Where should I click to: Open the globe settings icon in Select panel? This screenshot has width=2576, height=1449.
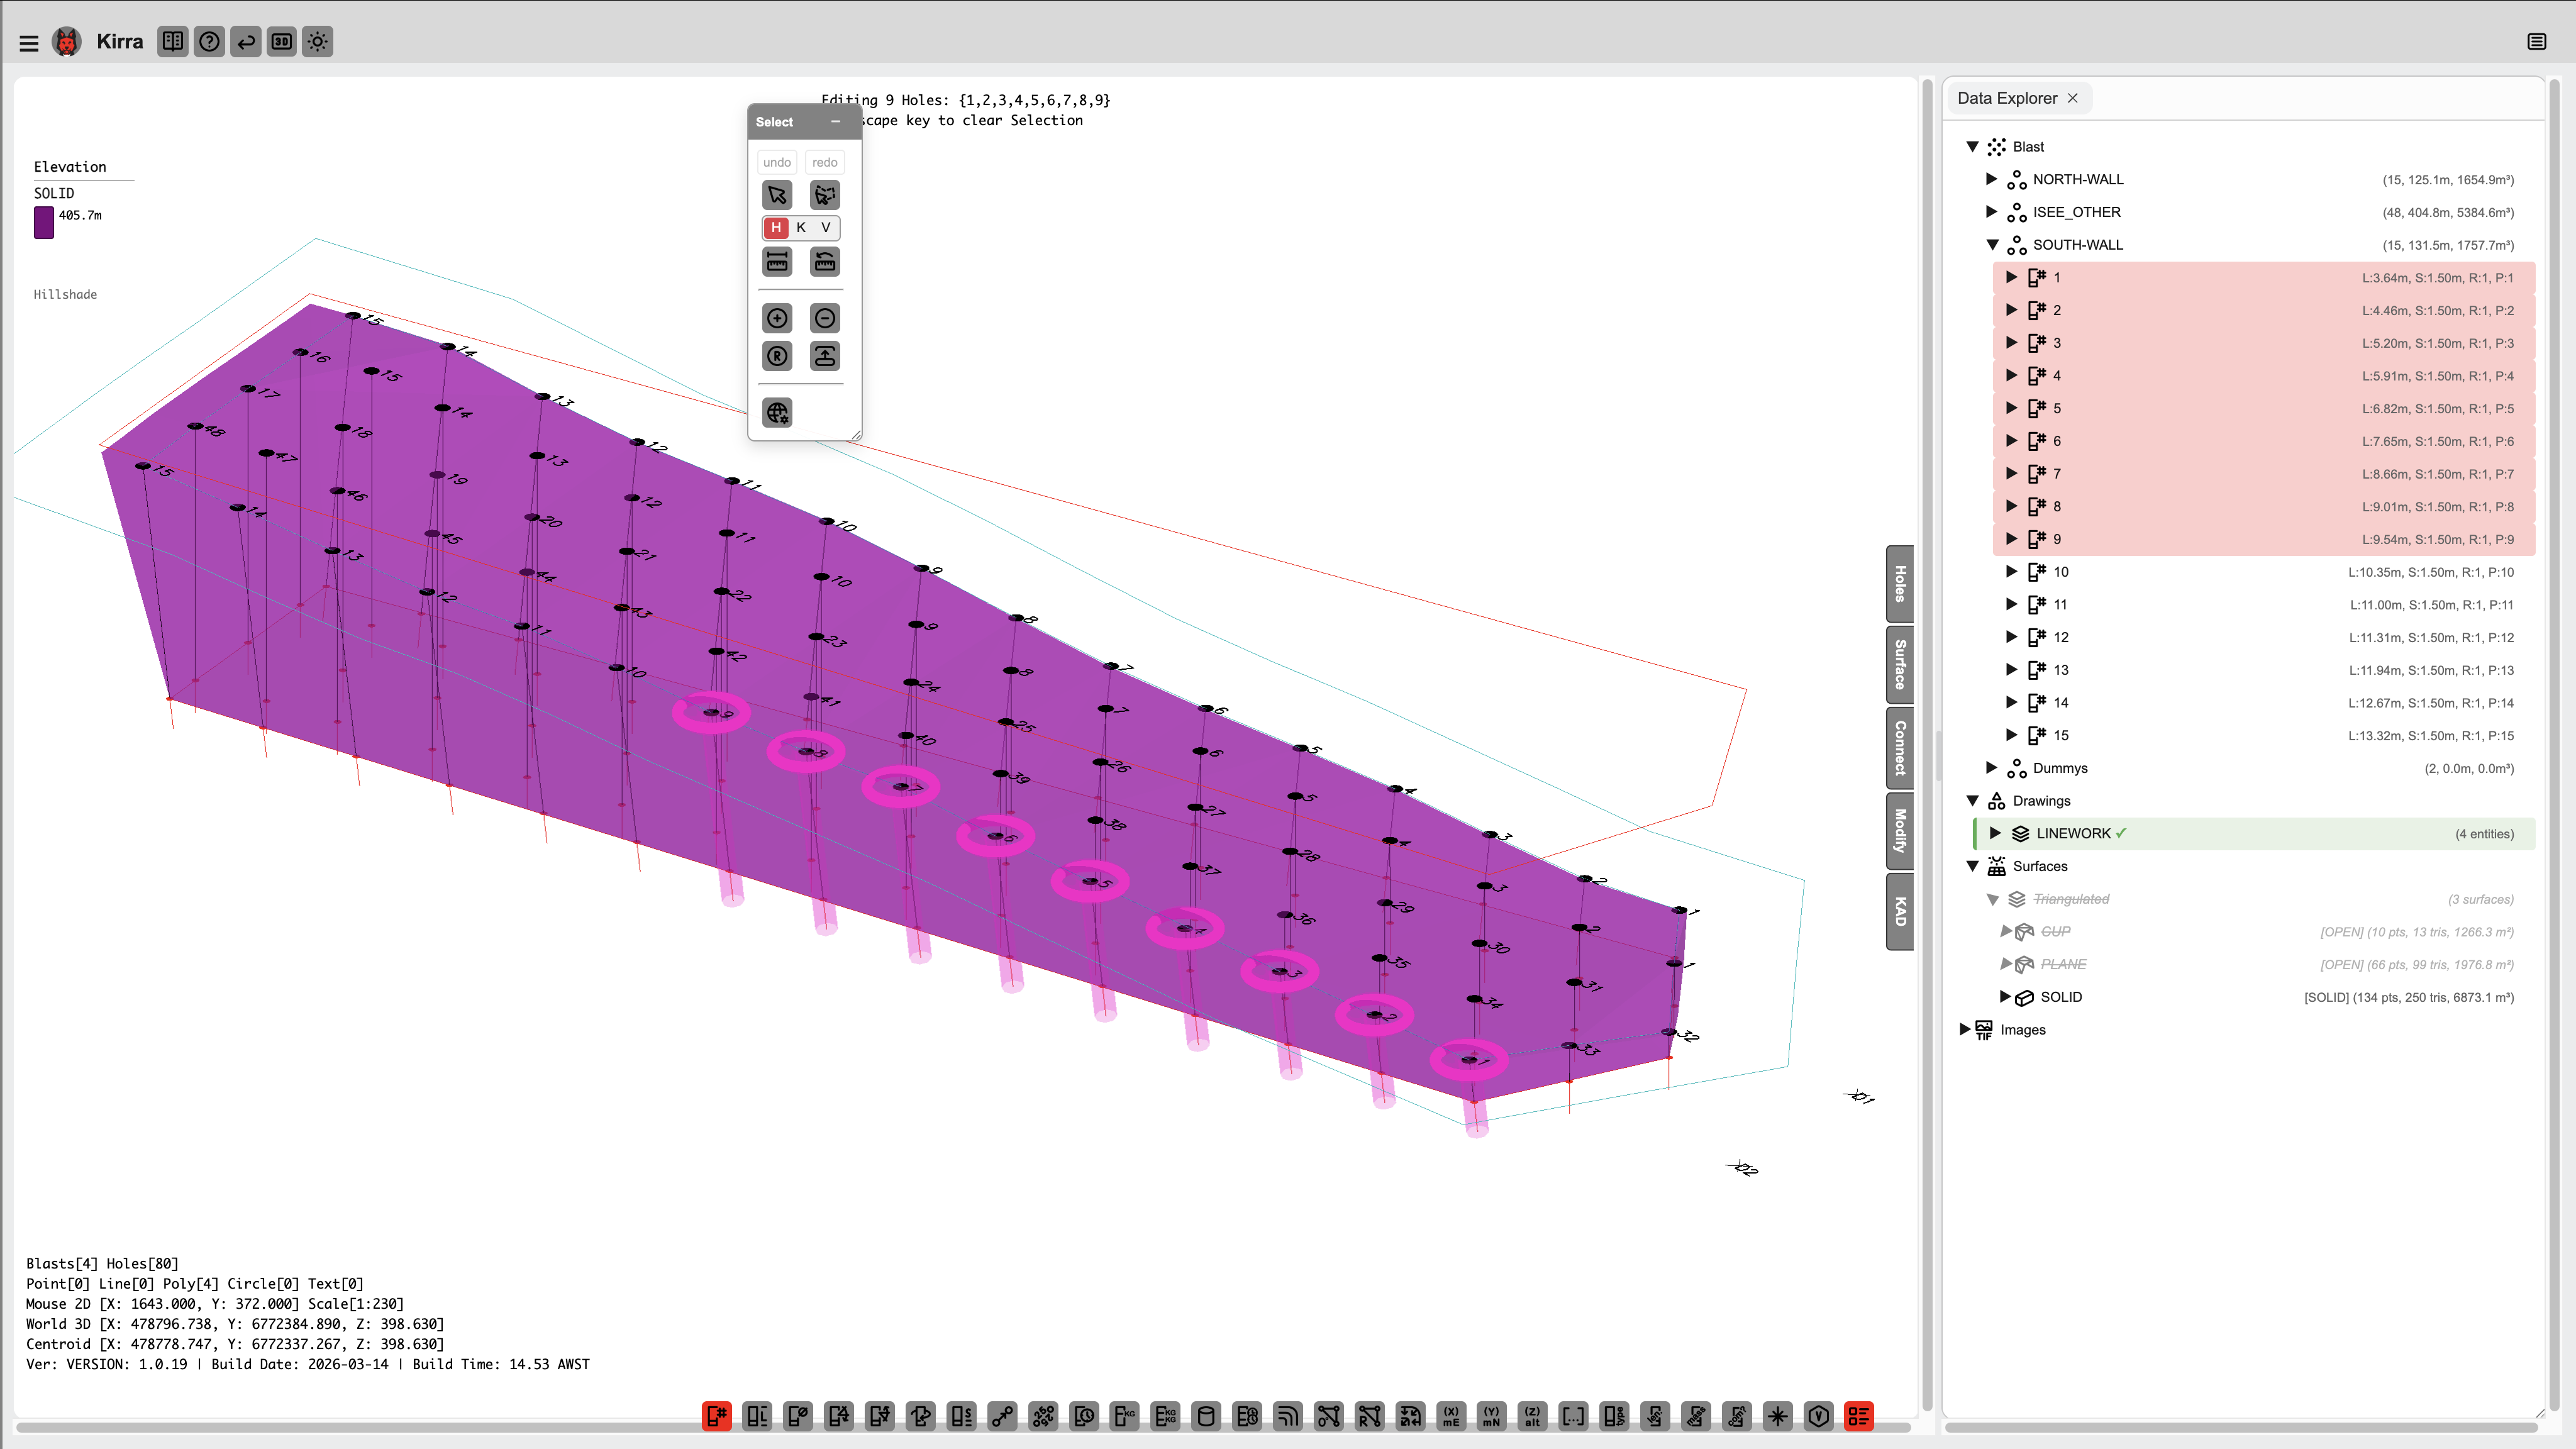pos(777,412)
